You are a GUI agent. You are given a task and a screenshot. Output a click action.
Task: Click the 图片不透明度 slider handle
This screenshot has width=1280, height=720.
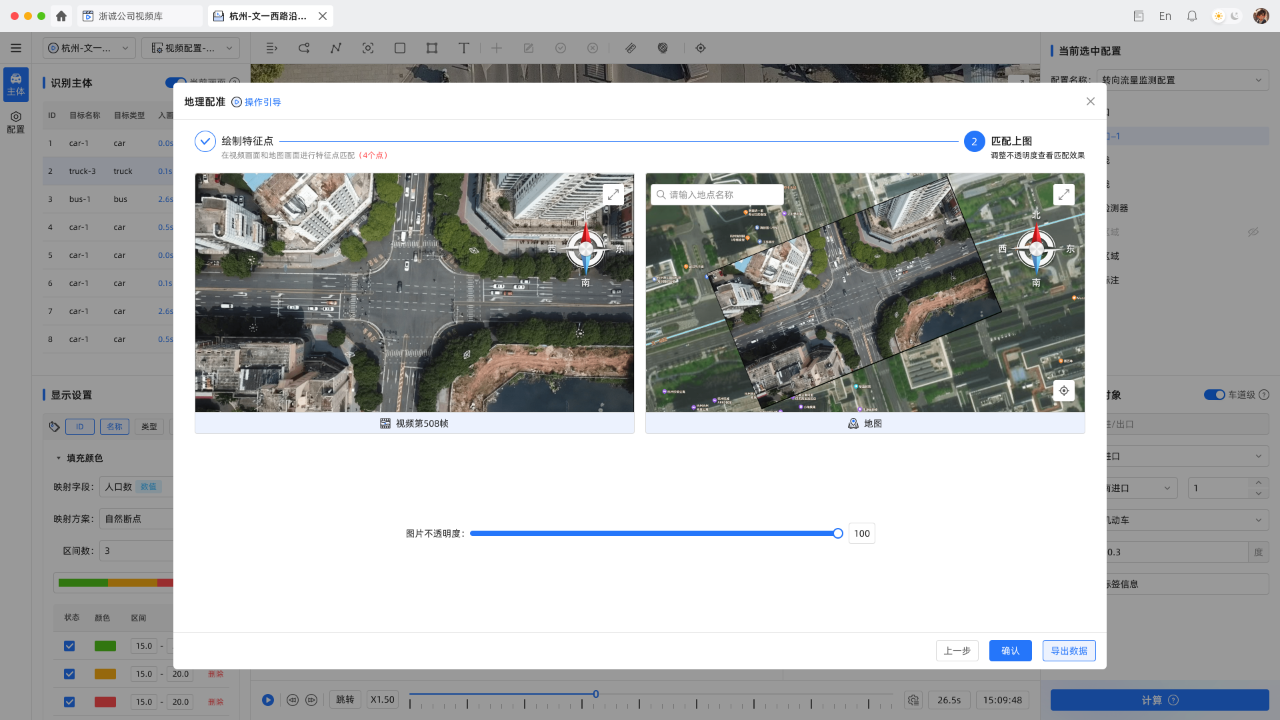click(x=838, y=534)
